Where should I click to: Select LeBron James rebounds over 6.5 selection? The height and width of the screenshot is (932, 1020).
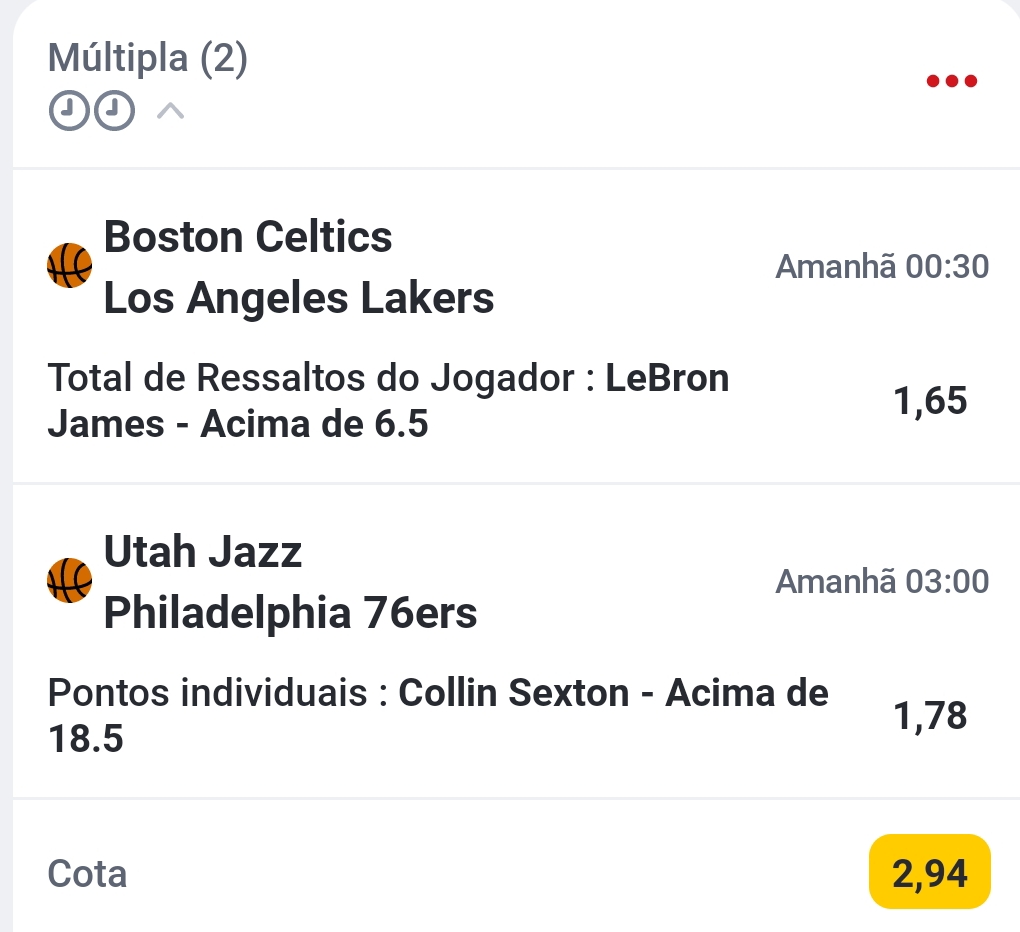388,402
